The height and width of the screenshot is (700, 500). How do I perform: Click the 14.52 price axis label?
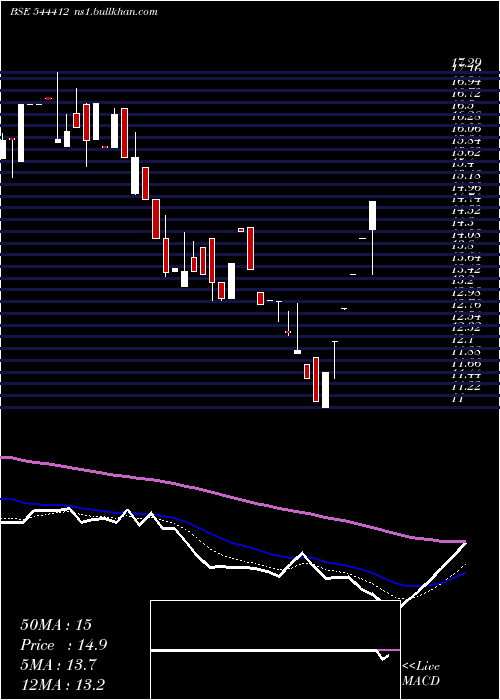[466, 211]
